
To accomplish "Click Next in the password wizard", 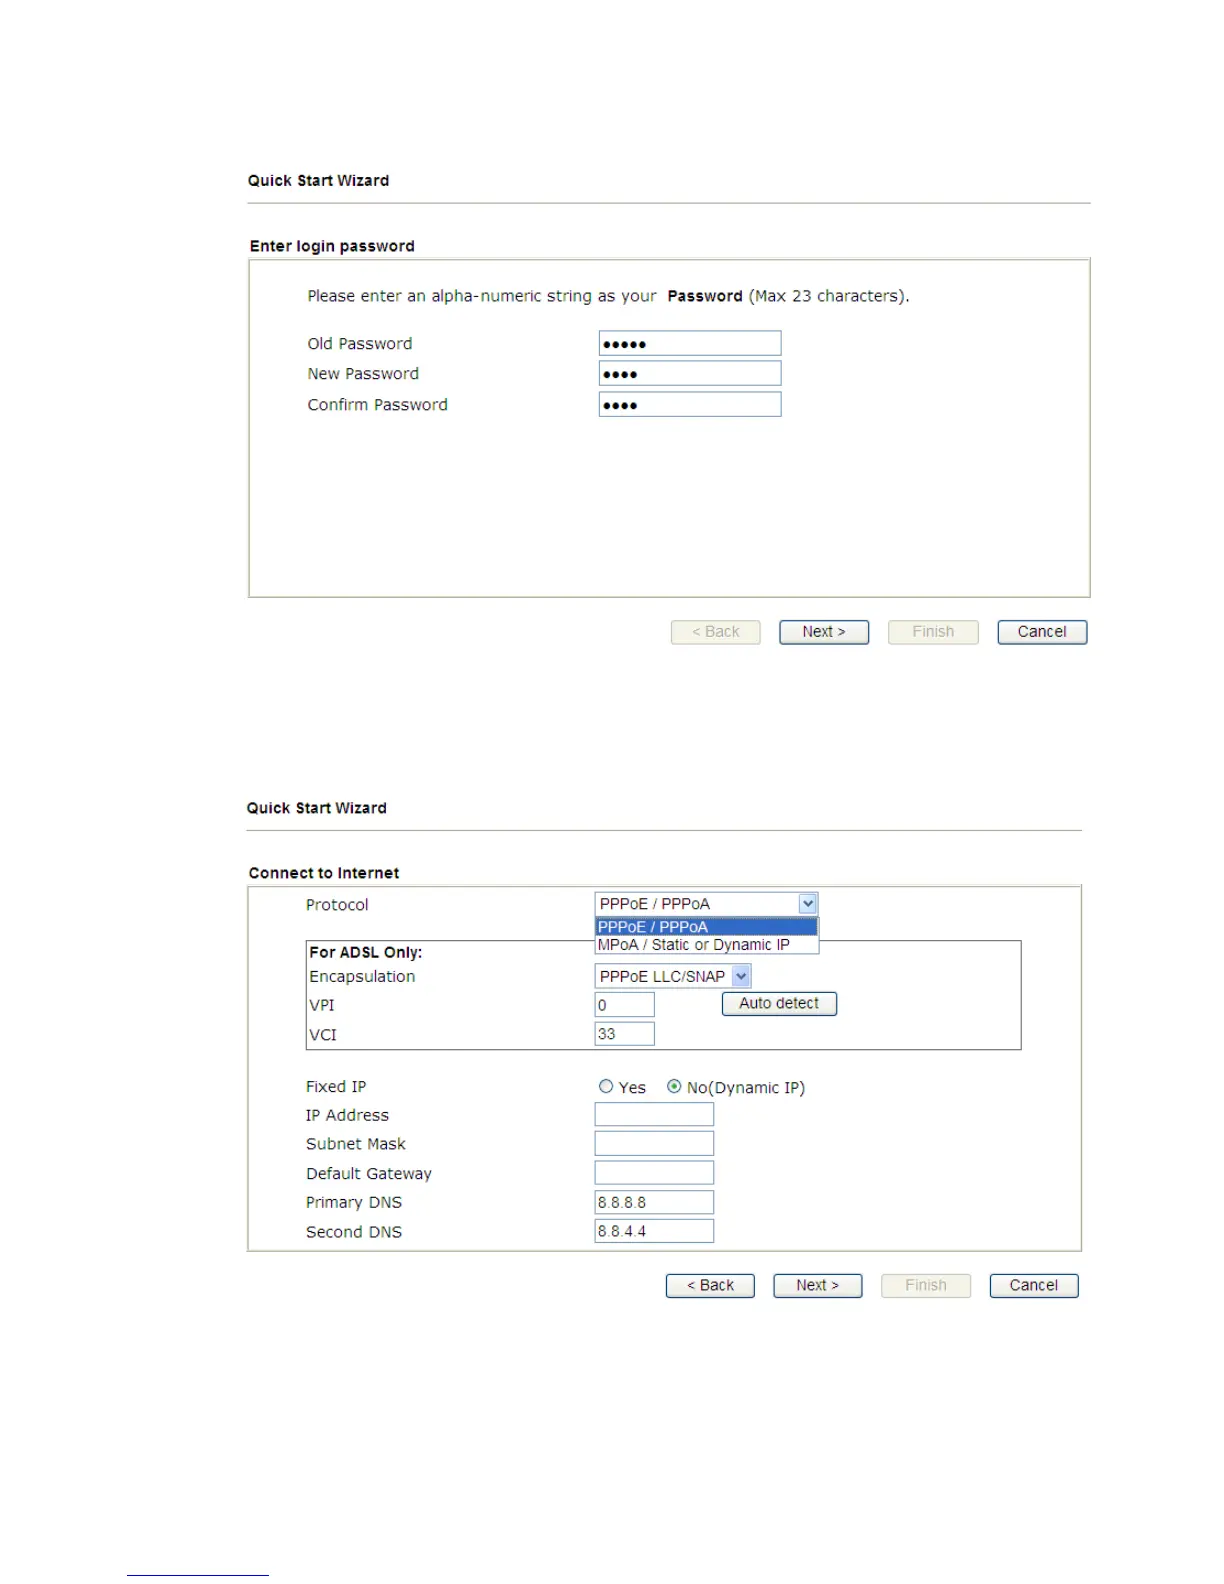I will point(824,632).
